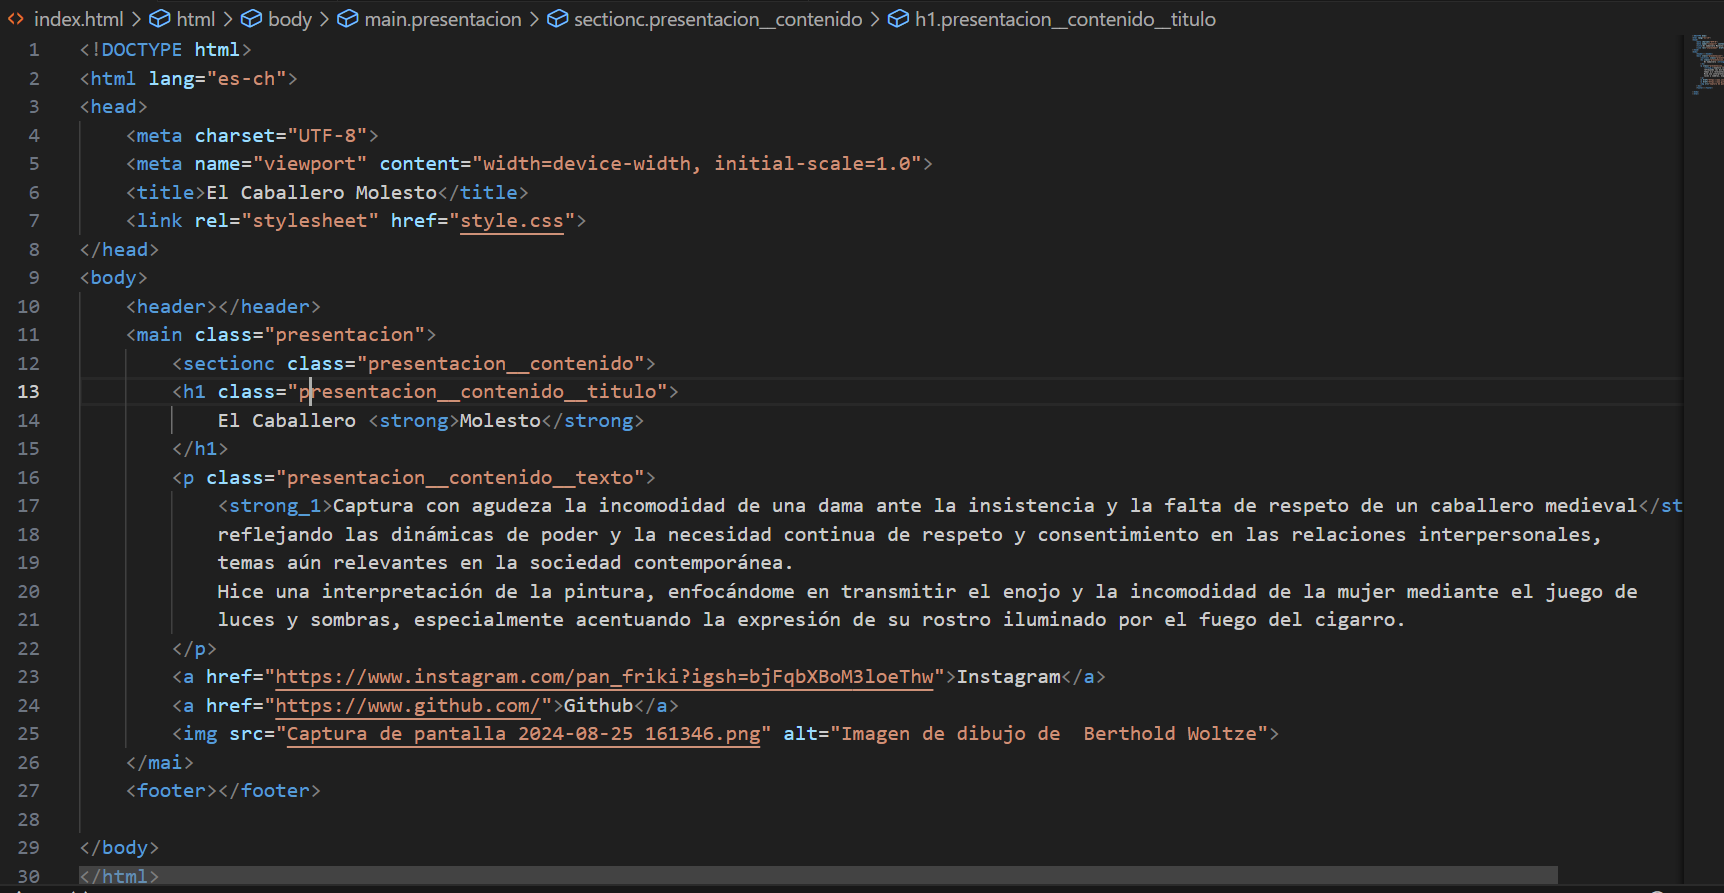
Task: Place cursor on DOCTYPE html declaration
Action: point(165,50)
